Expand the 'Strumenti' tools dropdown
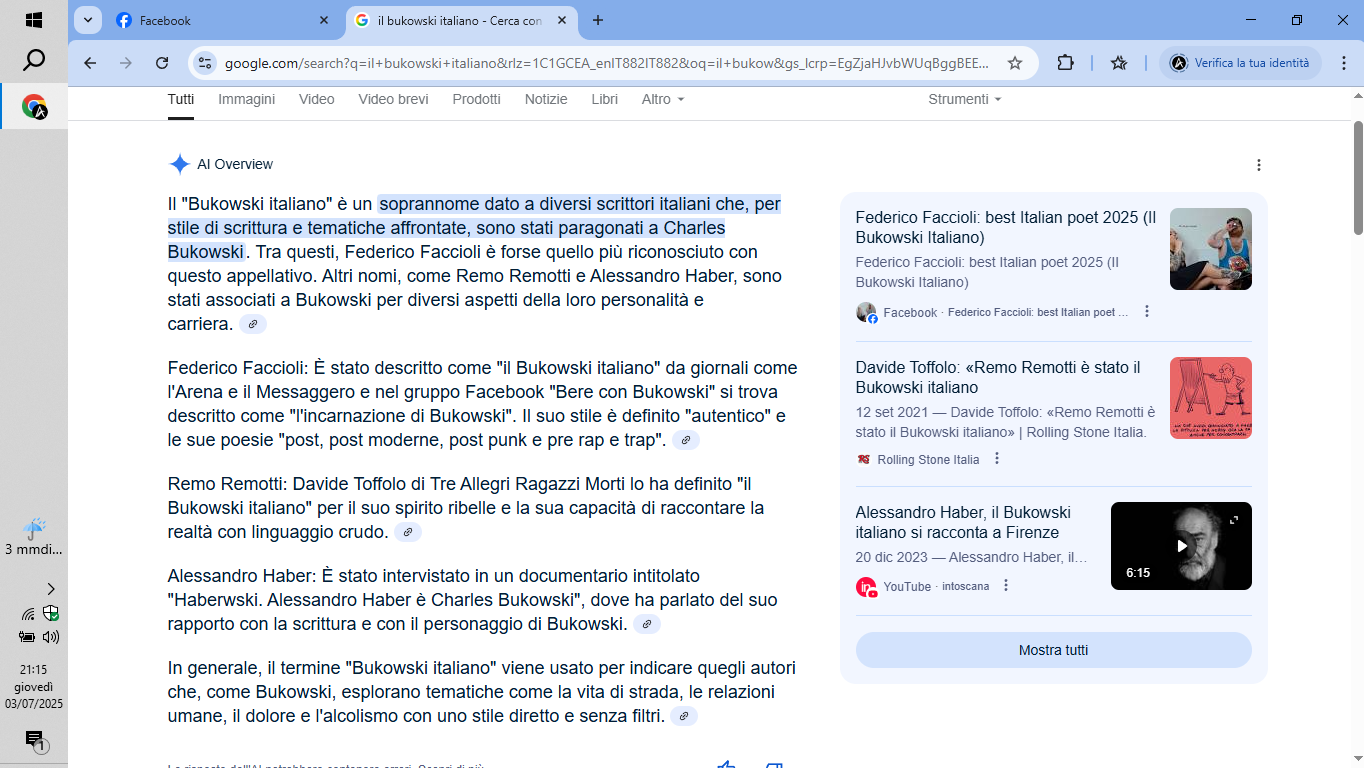 tap(964, 99)
